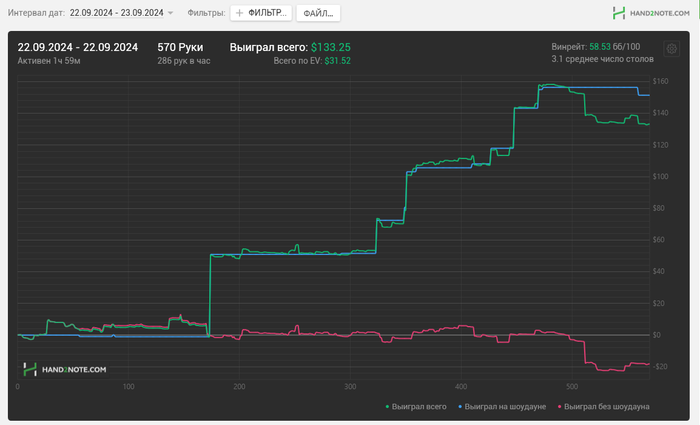Click the $160 y-axis label
The width and height of the screenshot is (700, 425).
tap(660, 81)
